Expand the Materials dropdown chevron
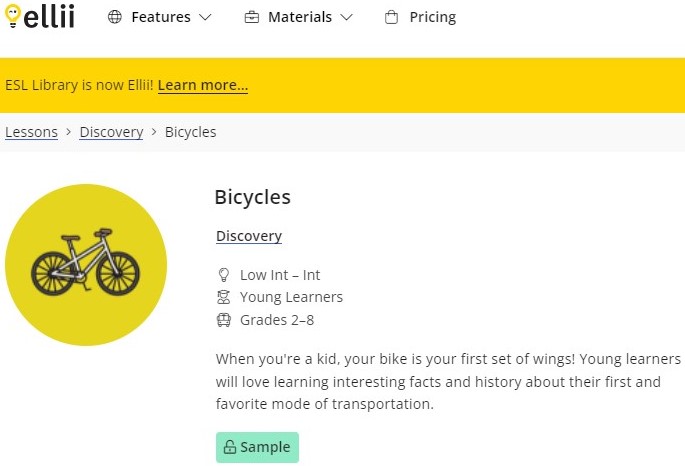 click(x=346, y=18)
